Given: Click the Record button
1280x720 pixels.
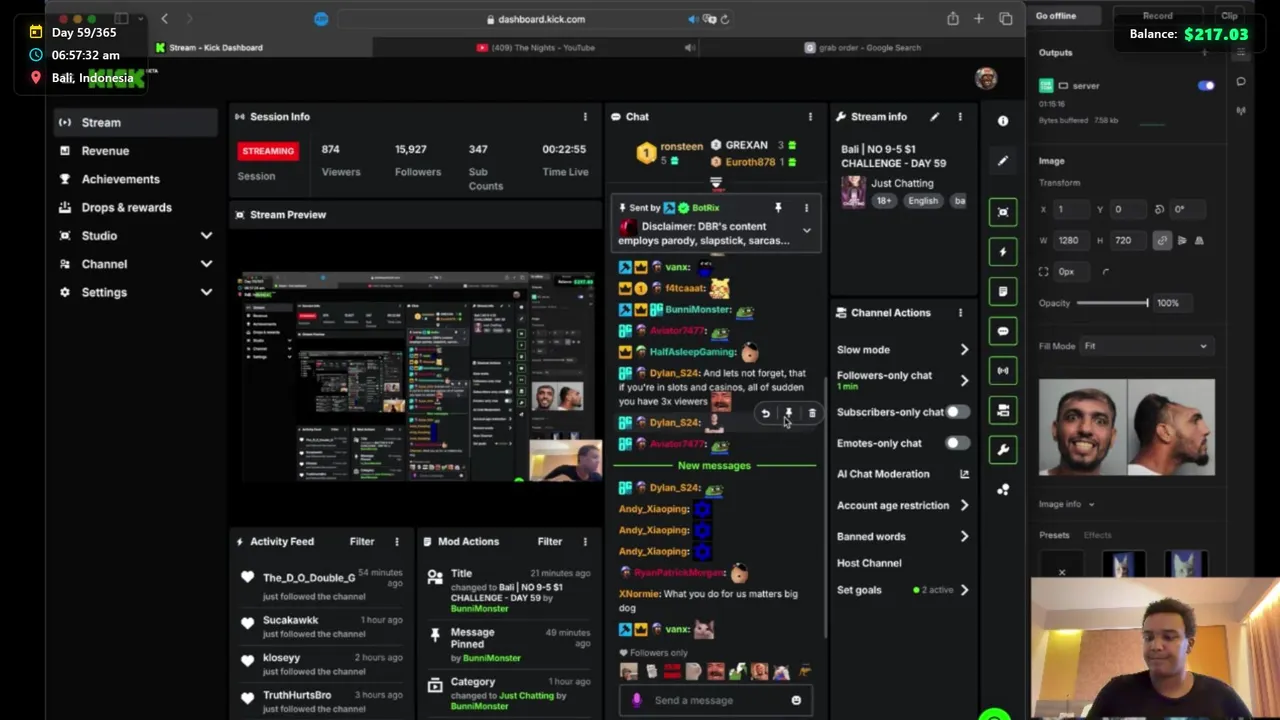Looking at the screenshot, I should click(x=1157, y=16).
